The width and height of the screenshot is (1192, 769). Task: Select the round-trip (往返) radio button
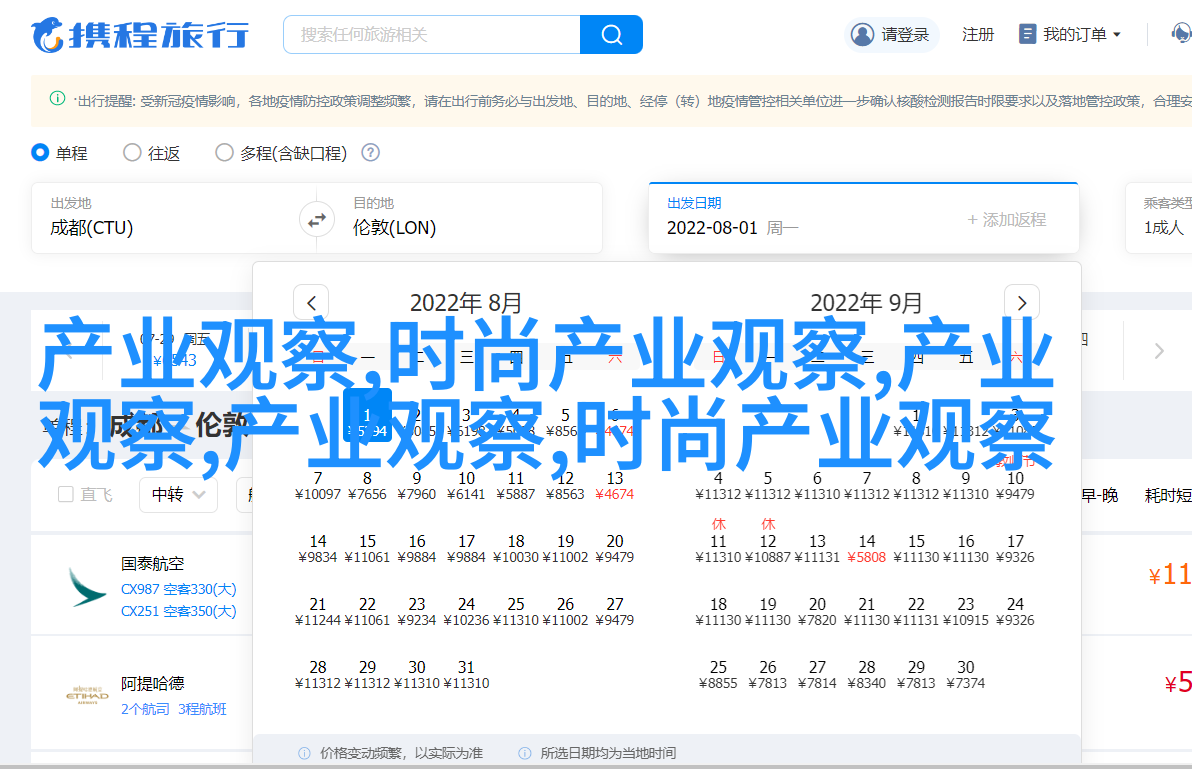(x=132, y=153)
